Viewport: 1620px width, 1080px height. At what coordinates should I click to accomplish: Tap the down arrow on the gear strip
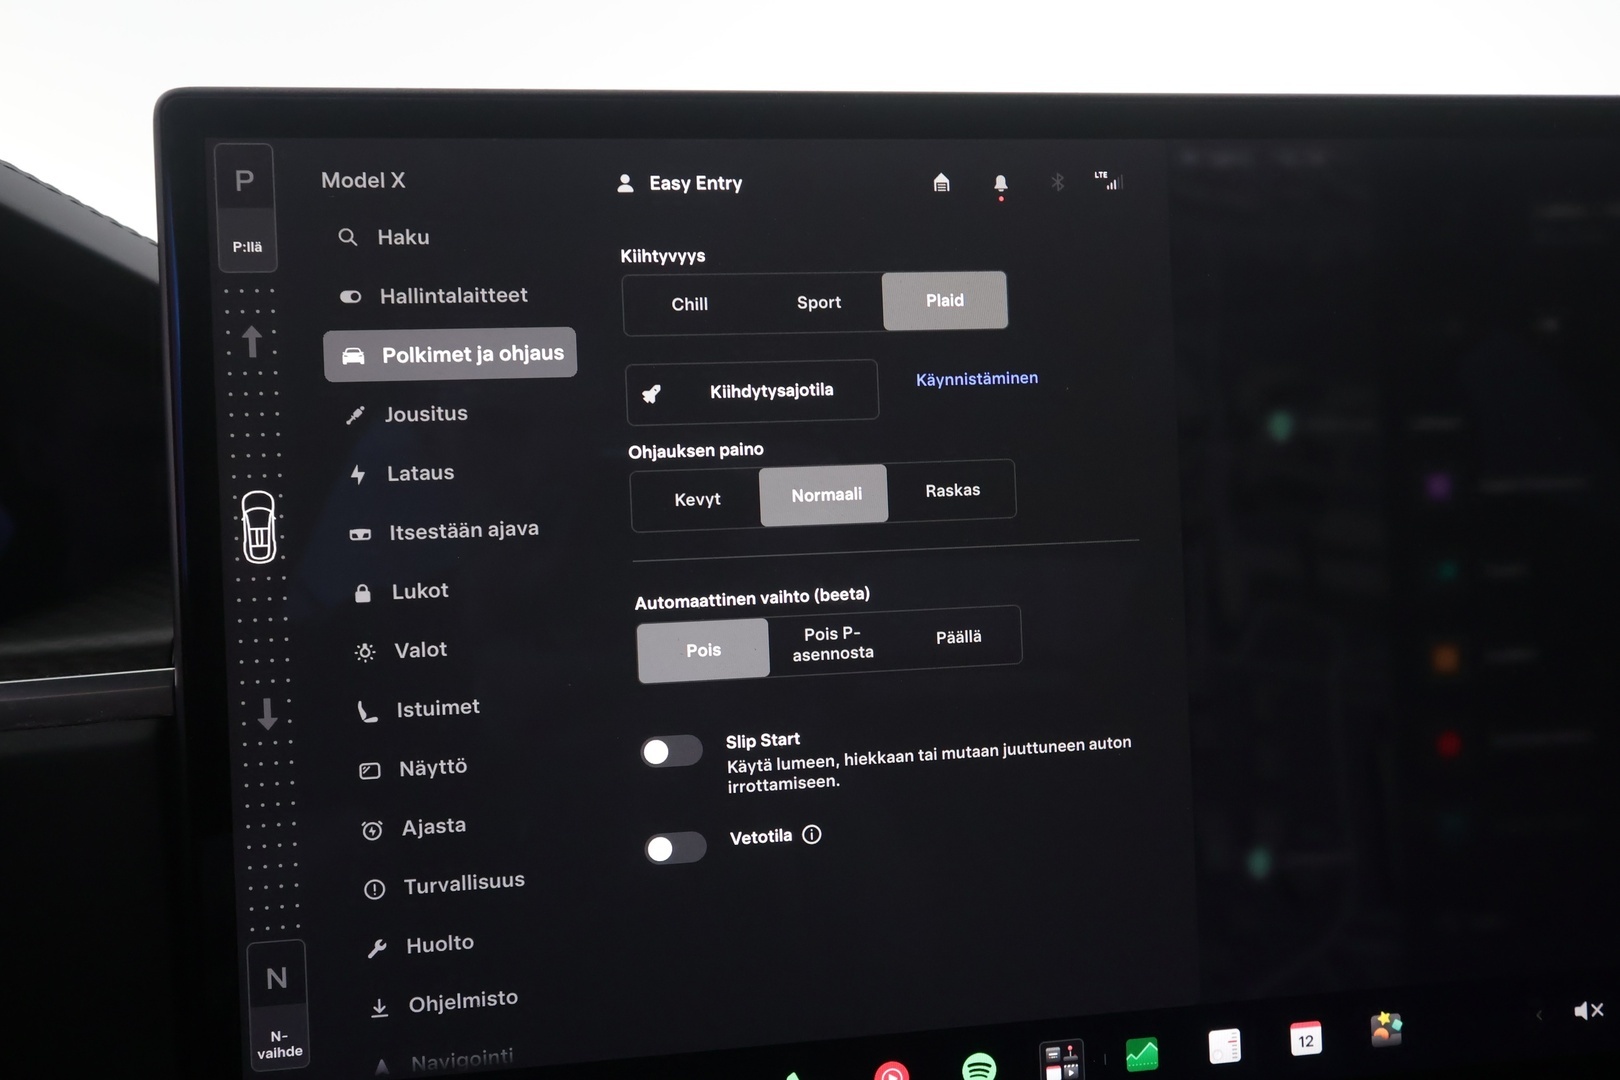click(267, 714)
